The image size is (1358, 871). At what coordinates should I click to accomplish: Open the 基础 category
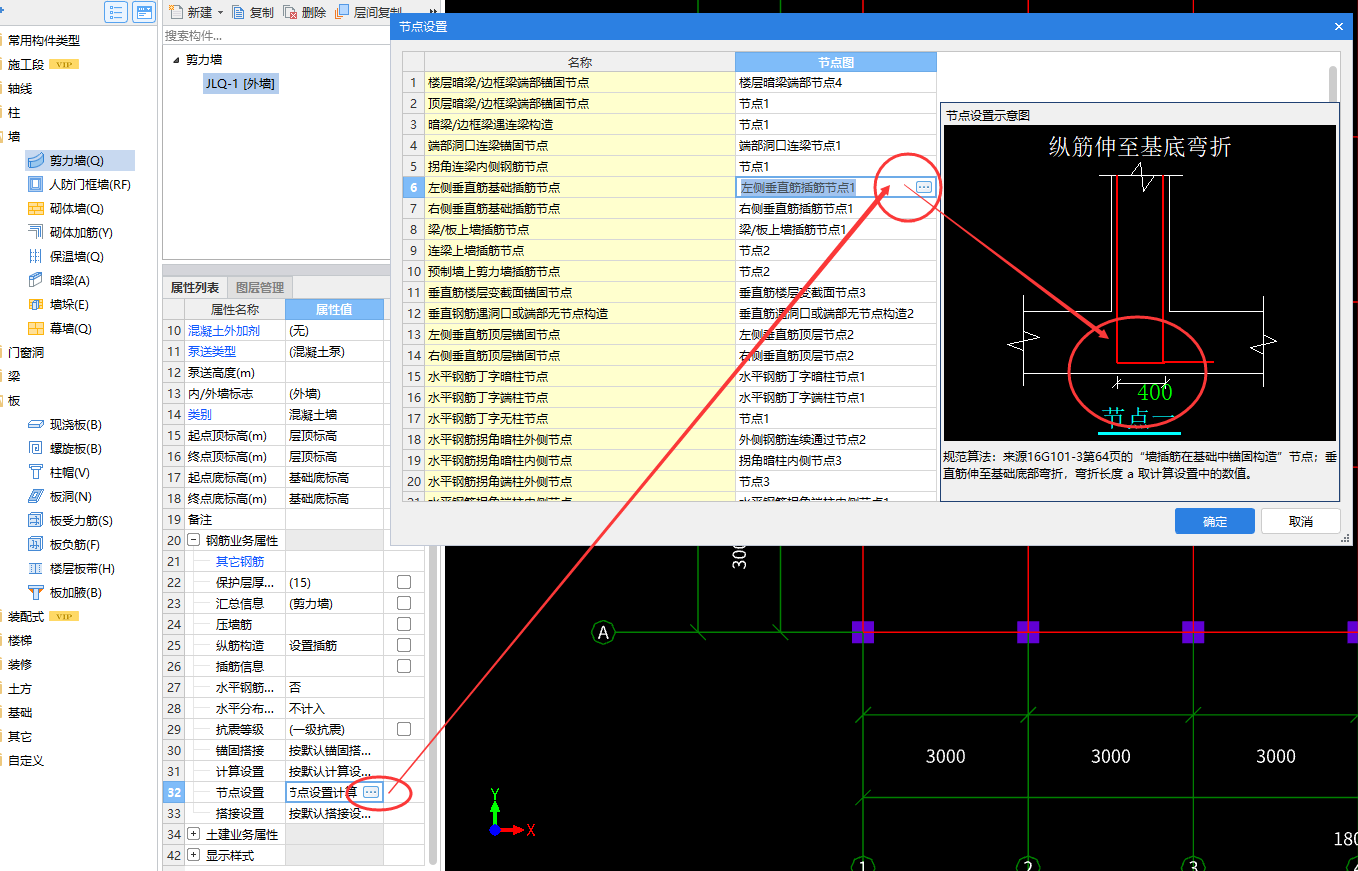(x=20, y=712)
